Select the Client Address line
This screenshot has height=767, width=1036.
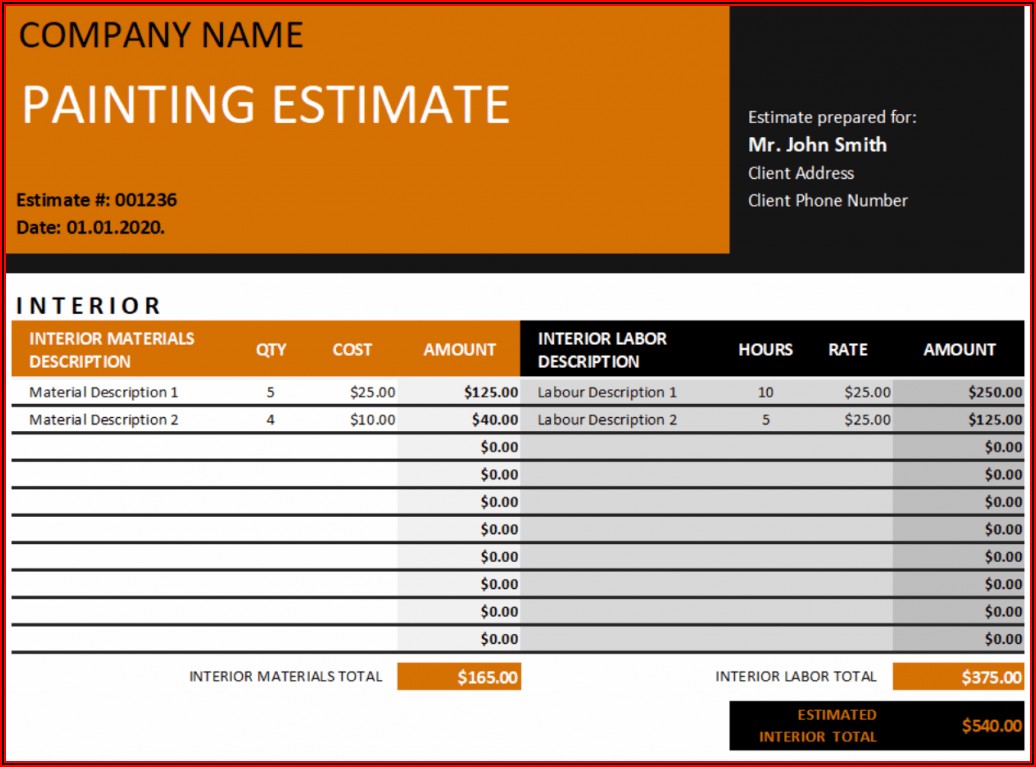coord(801,173)
